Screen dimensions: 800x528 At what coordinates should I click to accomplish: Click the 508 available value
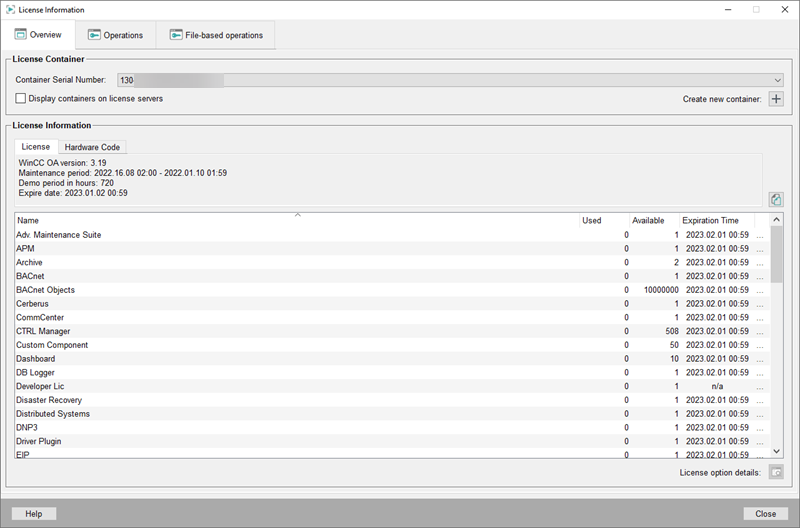pos(672,331)
